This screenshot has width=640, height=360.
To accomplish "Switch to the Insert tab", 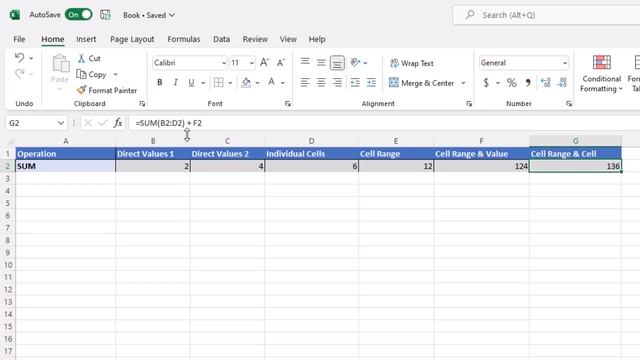I will pos(86,39).
